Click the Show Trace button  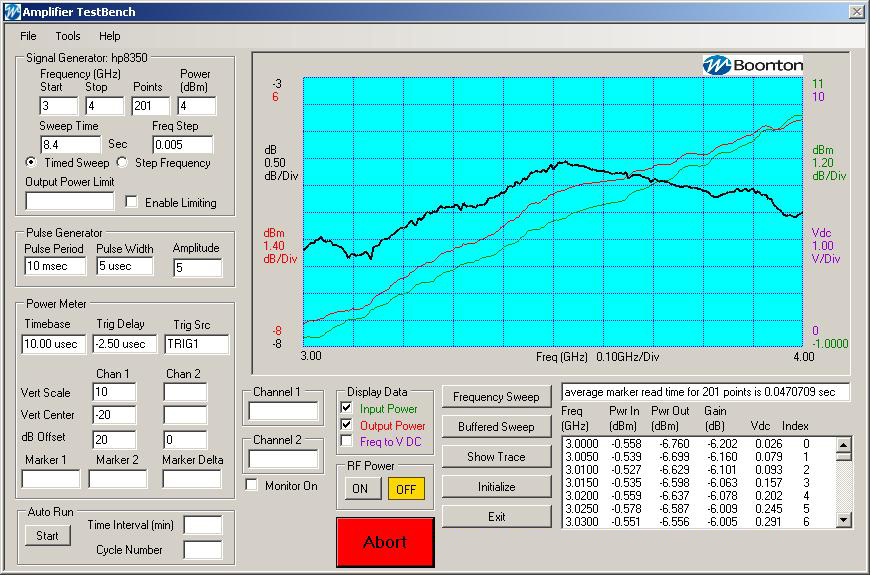(x=496, y=457)
